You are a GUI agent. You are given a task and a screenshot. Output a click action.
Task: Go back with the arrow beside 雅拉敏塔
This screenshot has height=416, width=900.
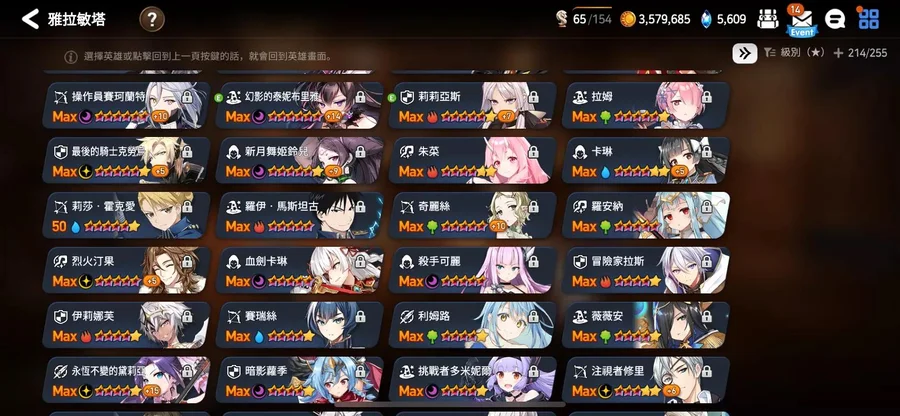30,19
